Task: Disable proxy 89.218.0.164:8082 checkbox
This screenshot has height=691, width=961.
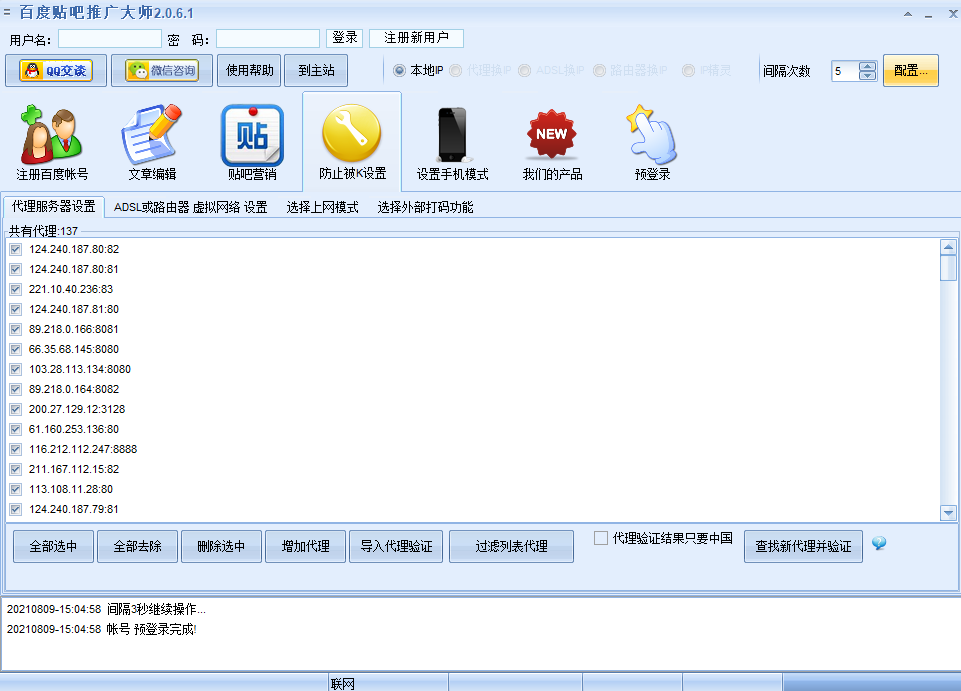Action: tap(16, 389)
